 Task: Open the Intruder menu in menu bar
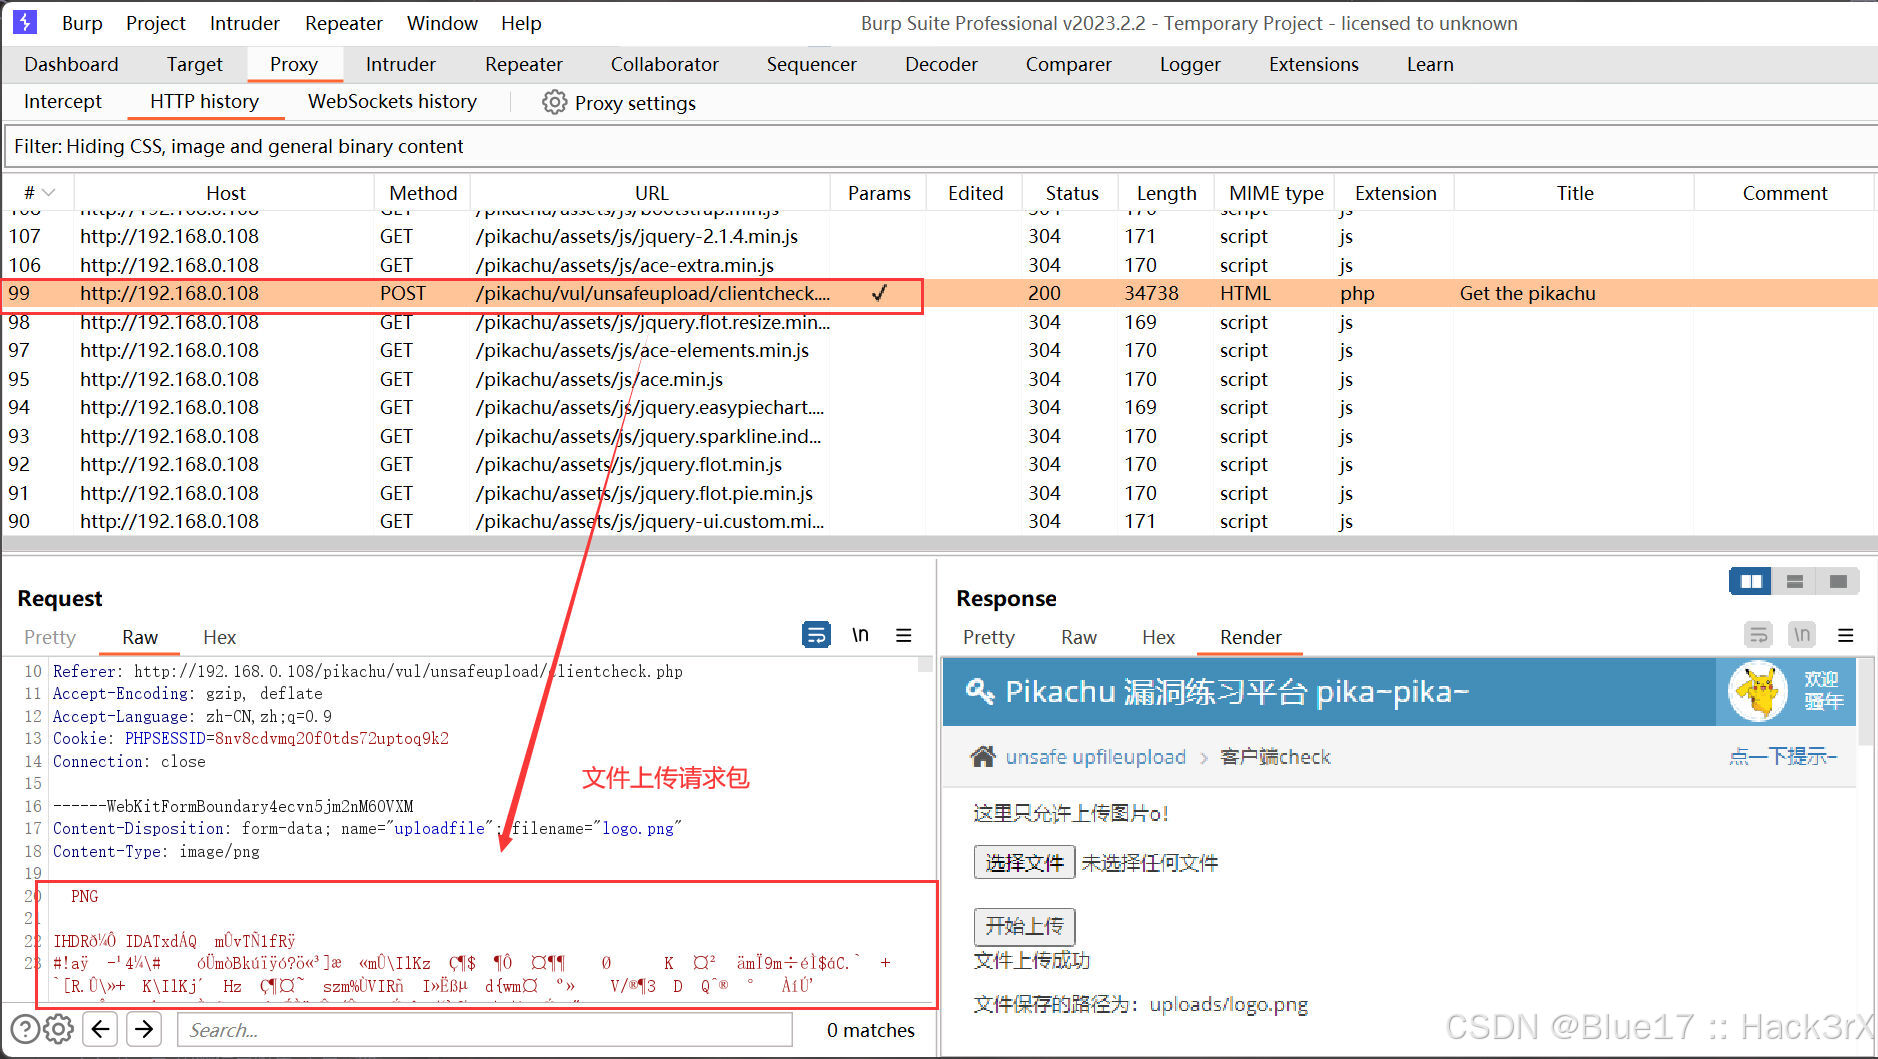click(245, 23)
